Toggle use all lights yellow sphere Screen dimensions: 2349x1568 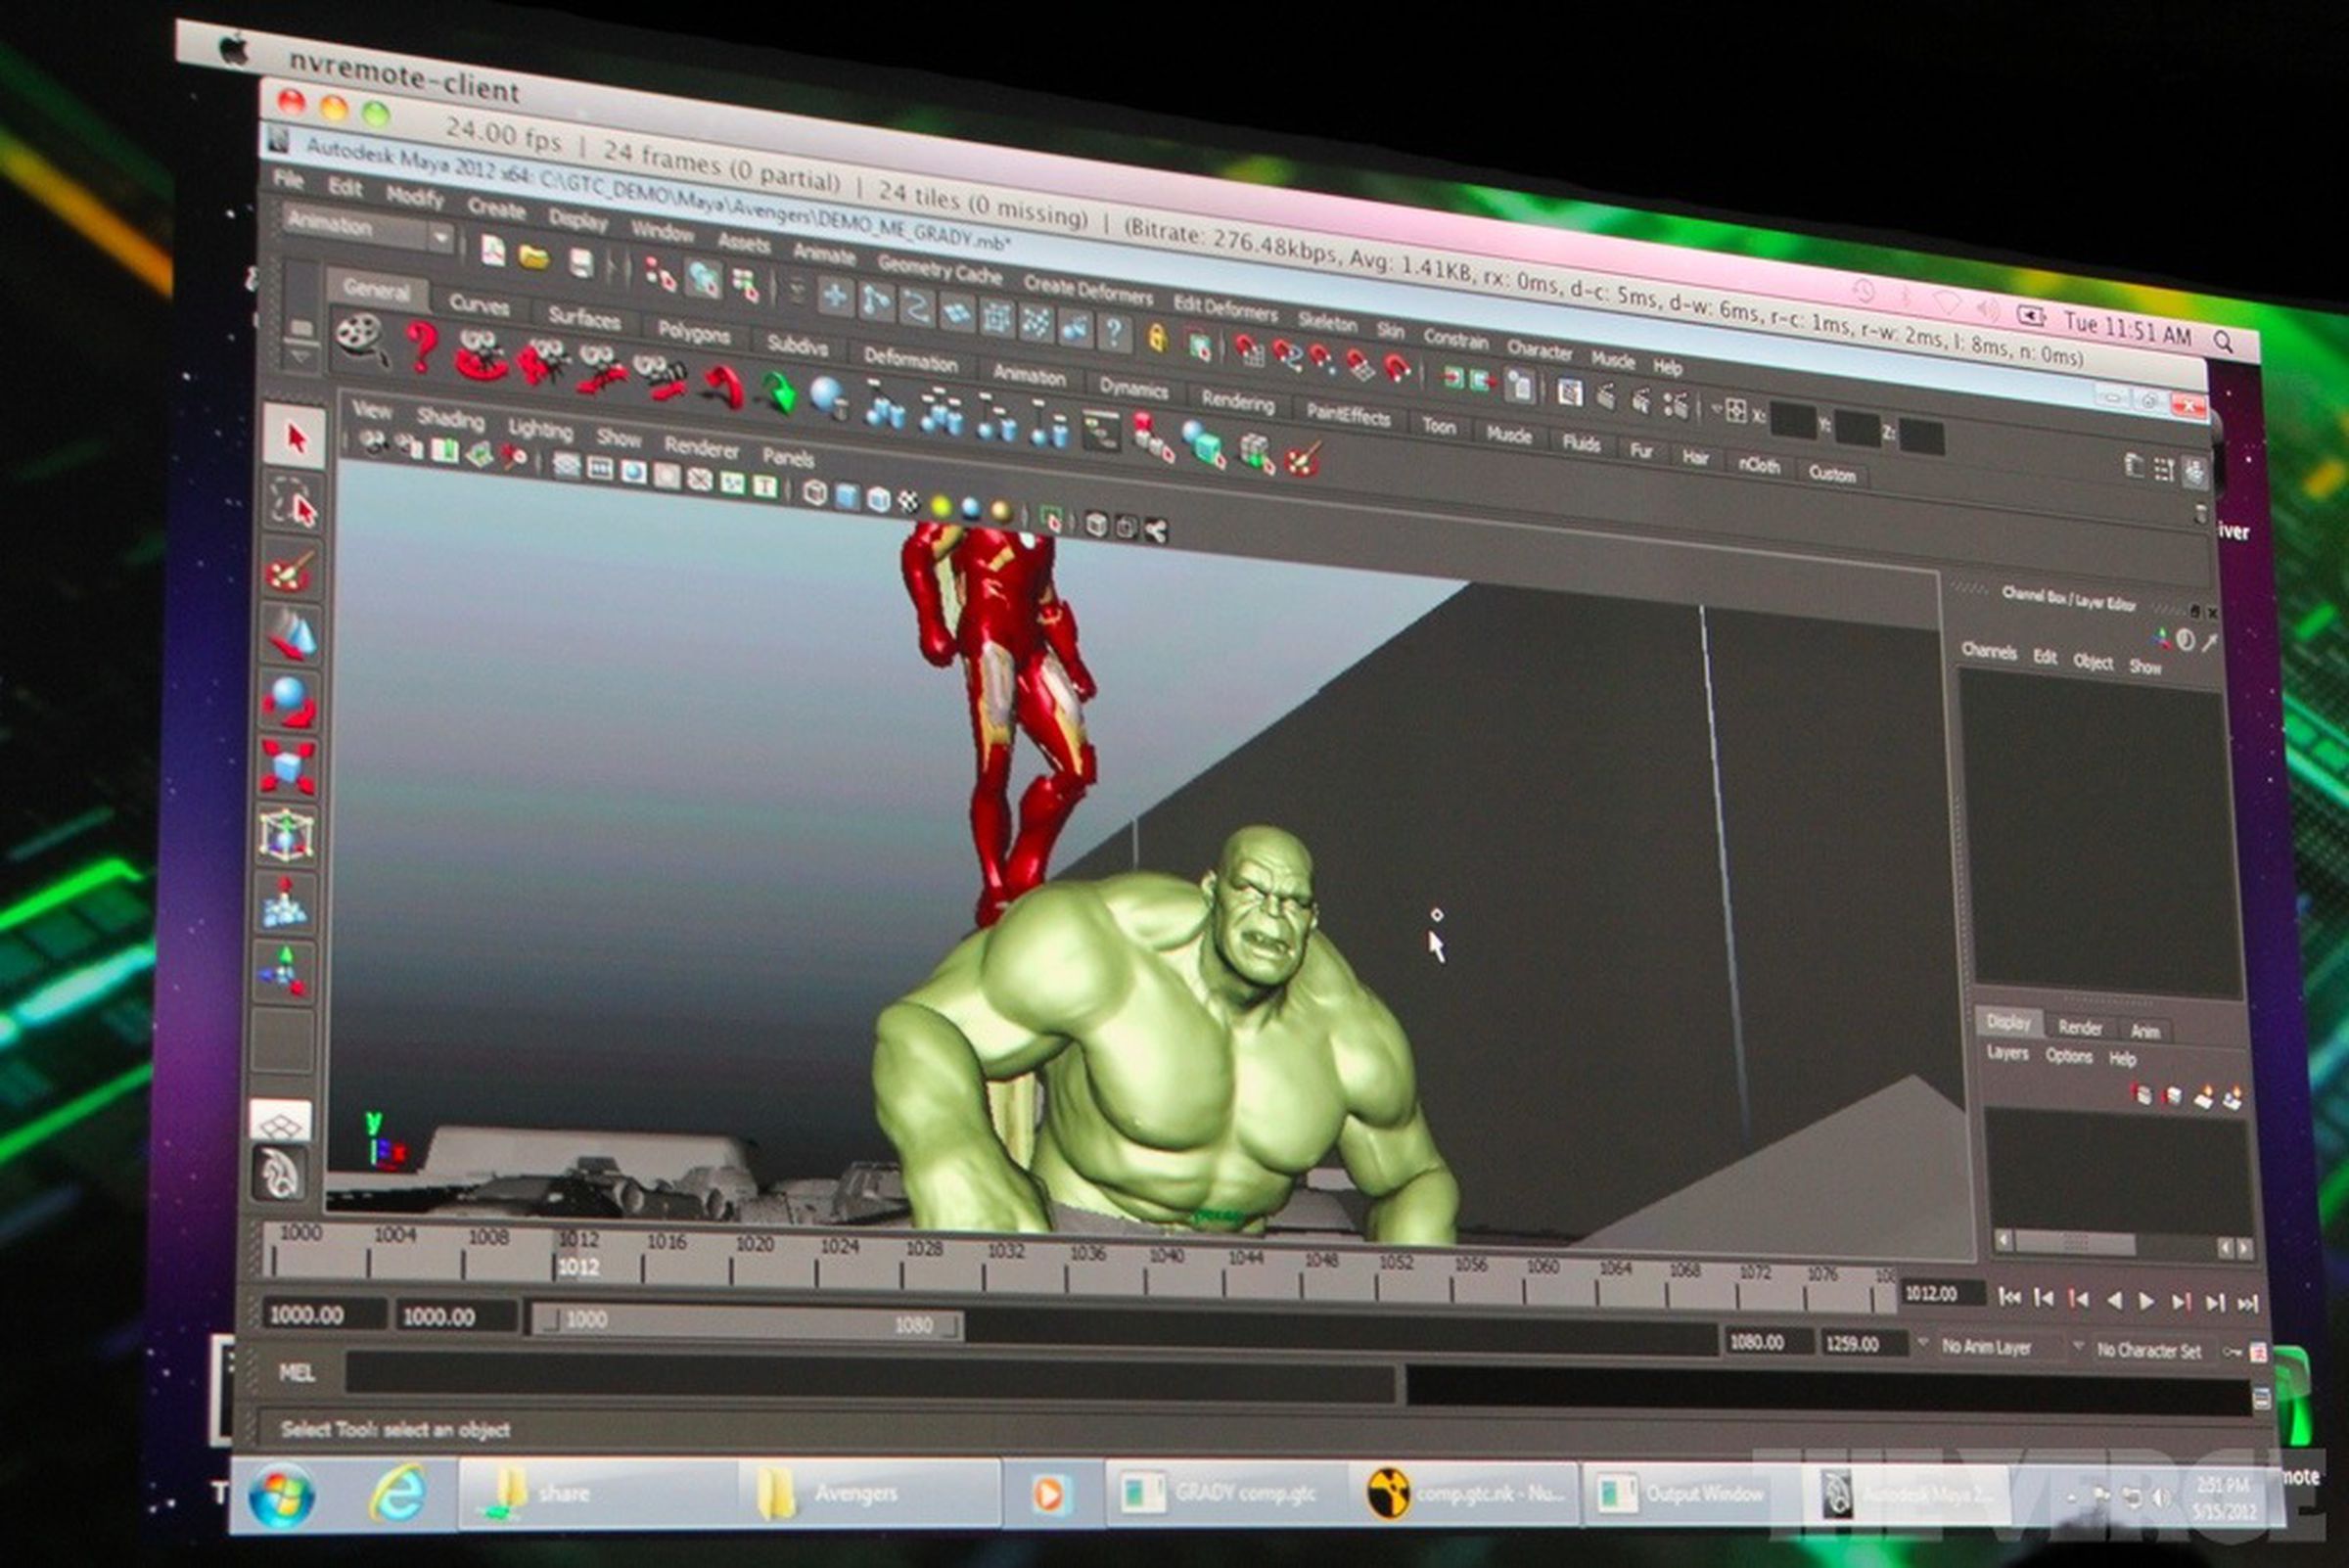click(x=940, y=507)
